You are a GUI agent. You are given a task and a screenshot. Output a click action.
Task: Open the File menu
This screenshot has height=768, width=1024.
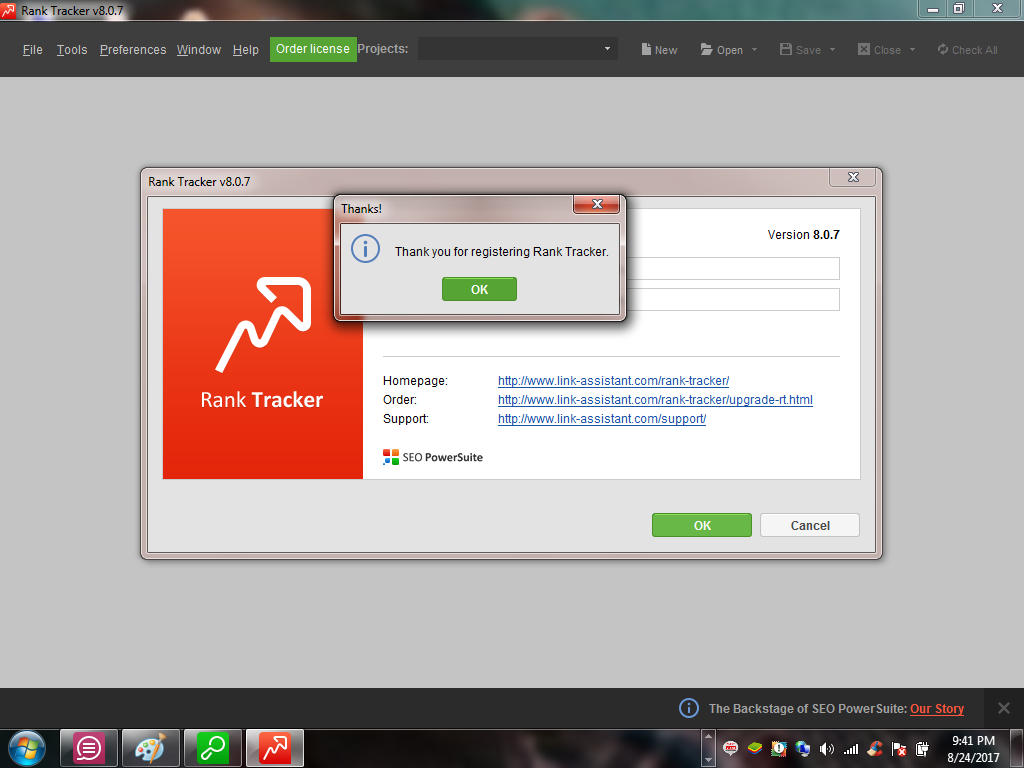33,50
